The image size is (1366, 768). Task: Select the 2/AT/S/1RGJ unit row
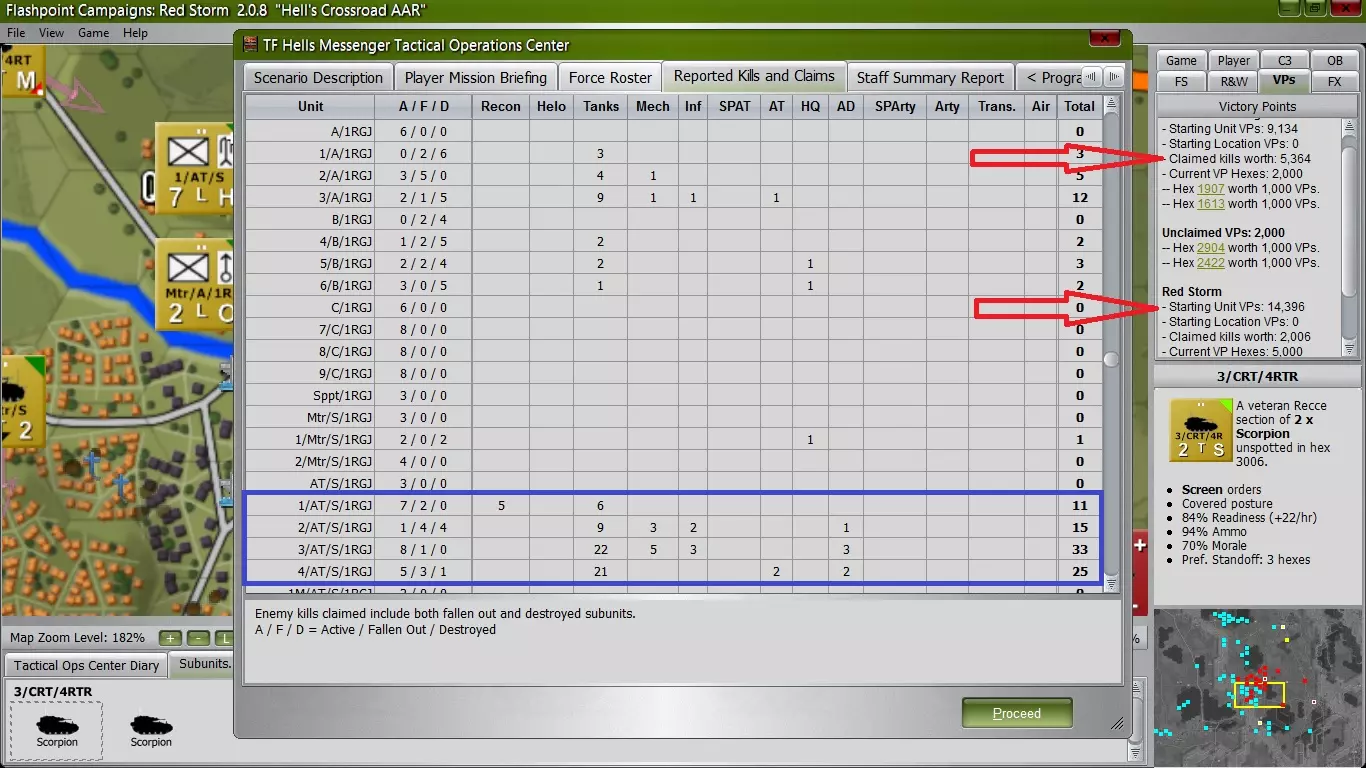click(672, 527)
